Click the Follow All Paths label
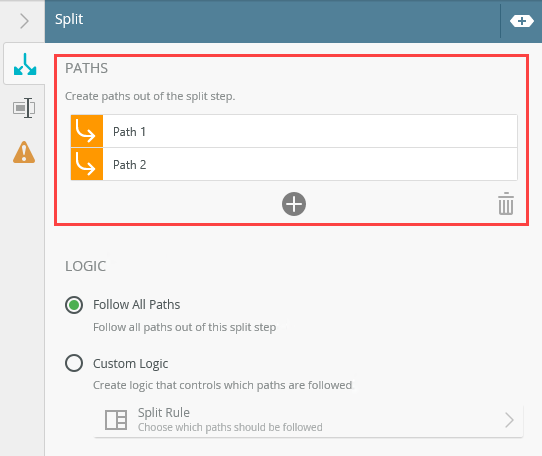The width and height of the screenshot is (542, 456). coord(137,305)
